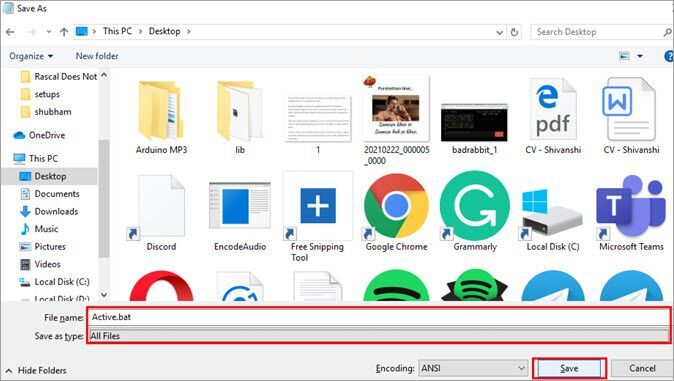
Task: Collapse the pane with Hide Folders
Action: point(36,371)
